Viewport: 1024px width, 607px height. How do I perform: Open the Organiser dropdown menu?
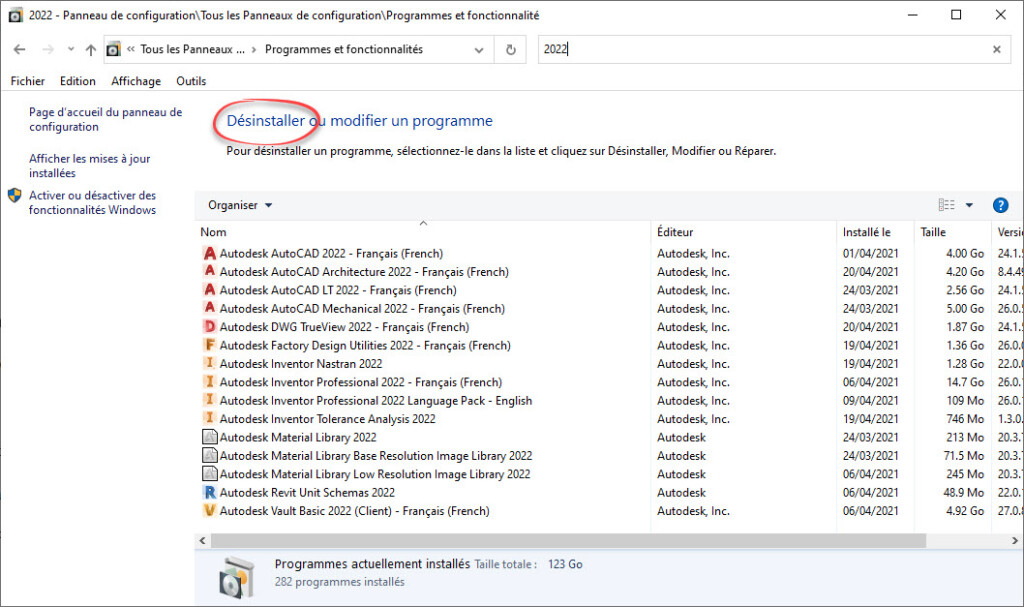point(237,205)
